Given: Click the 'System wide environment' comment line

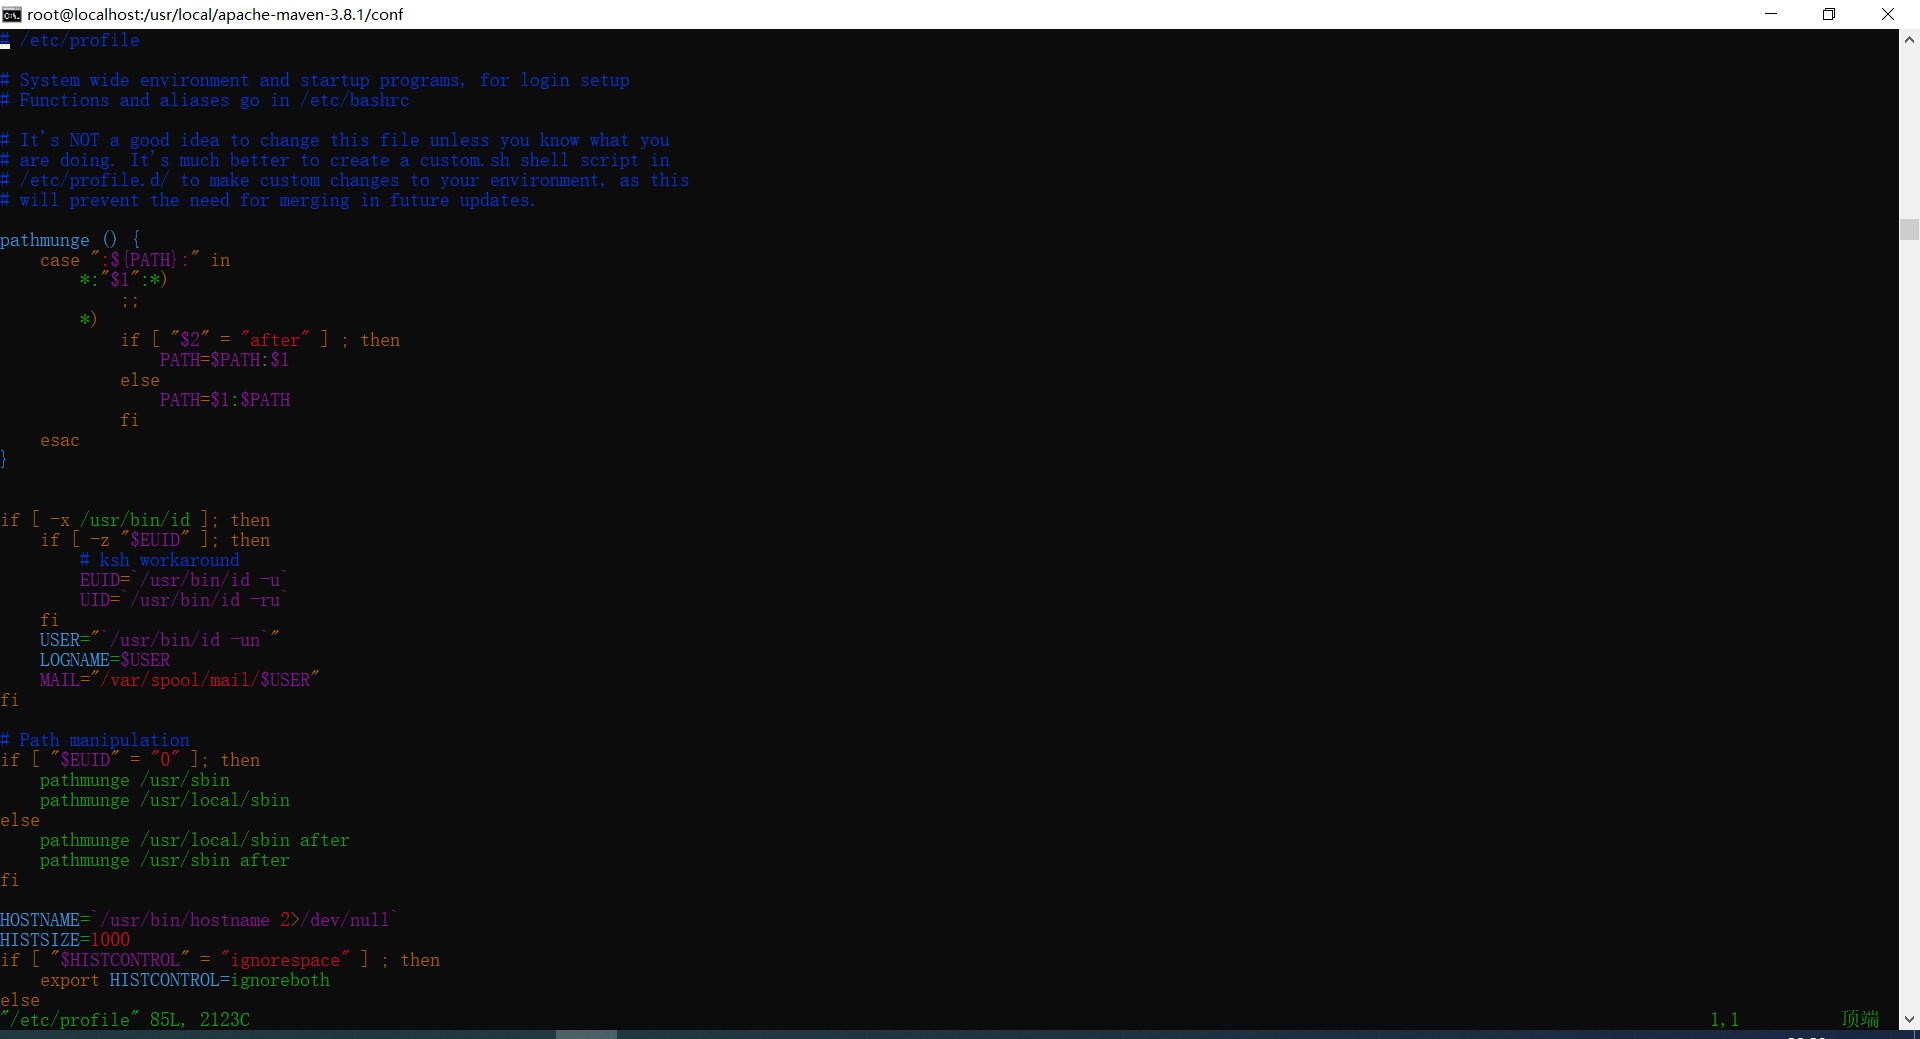Looking at the screenshot, I should pos(315,80).
